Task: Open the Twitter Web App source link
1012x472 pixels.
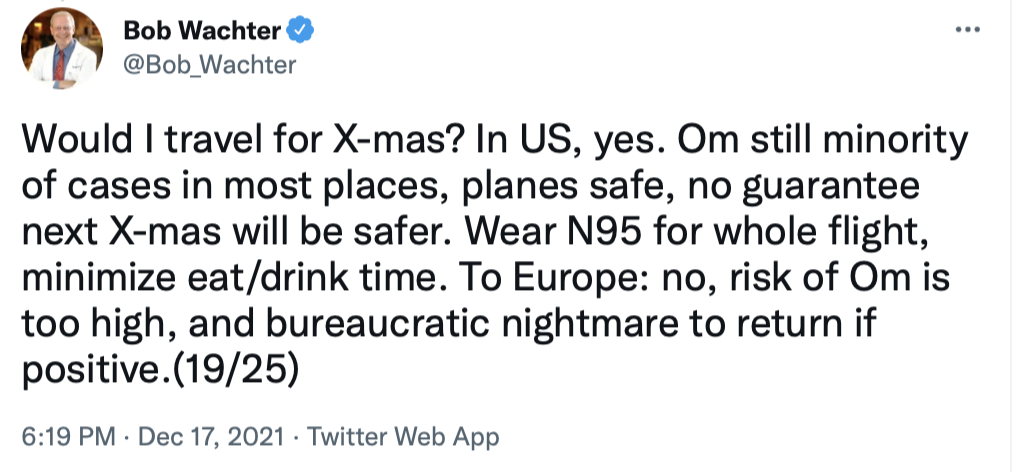Action: tap(403, 437)
